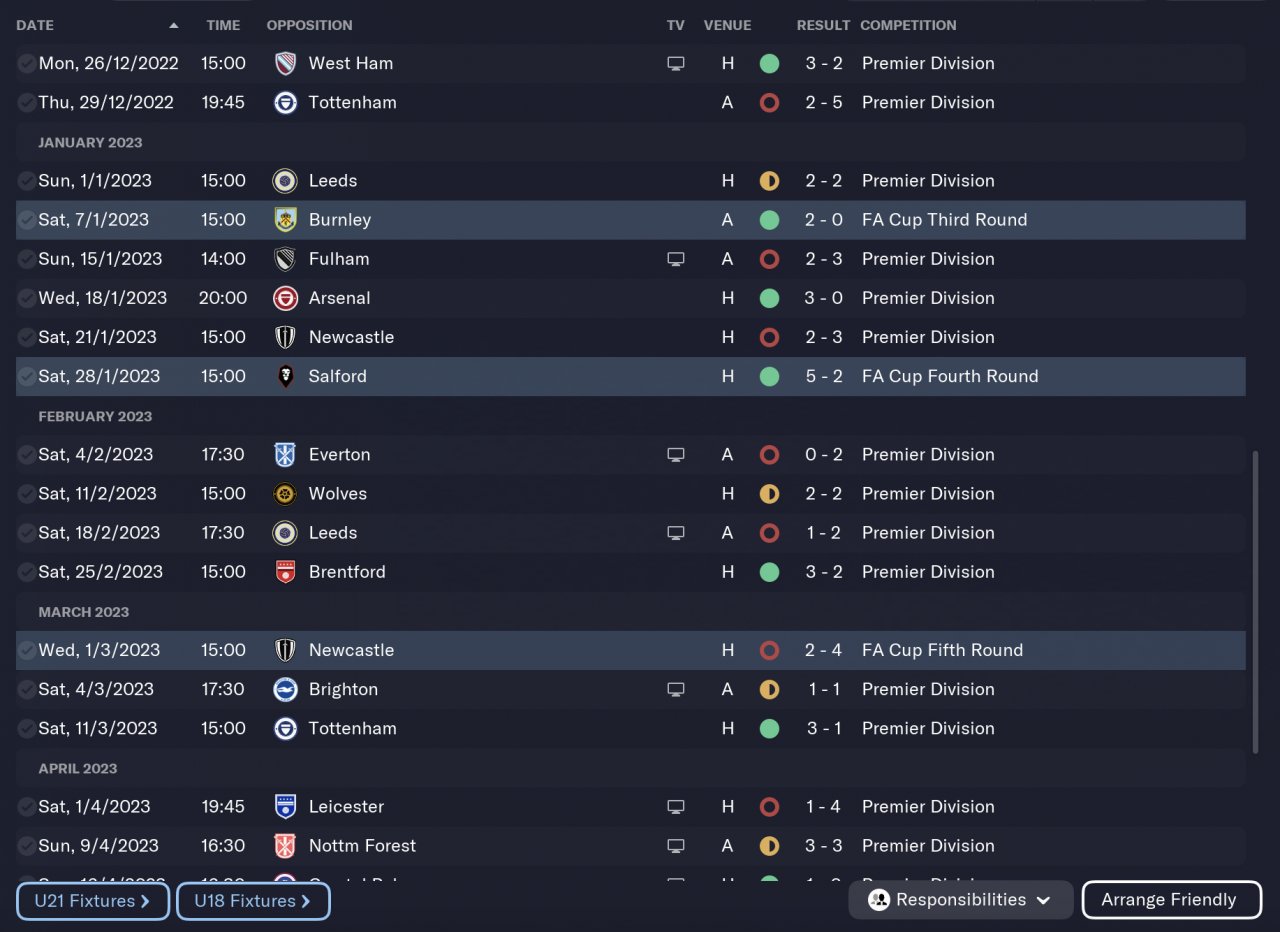Open the Arsenal club badge
The height and width of the screenshot is (932, 1280).
(285, 298)
